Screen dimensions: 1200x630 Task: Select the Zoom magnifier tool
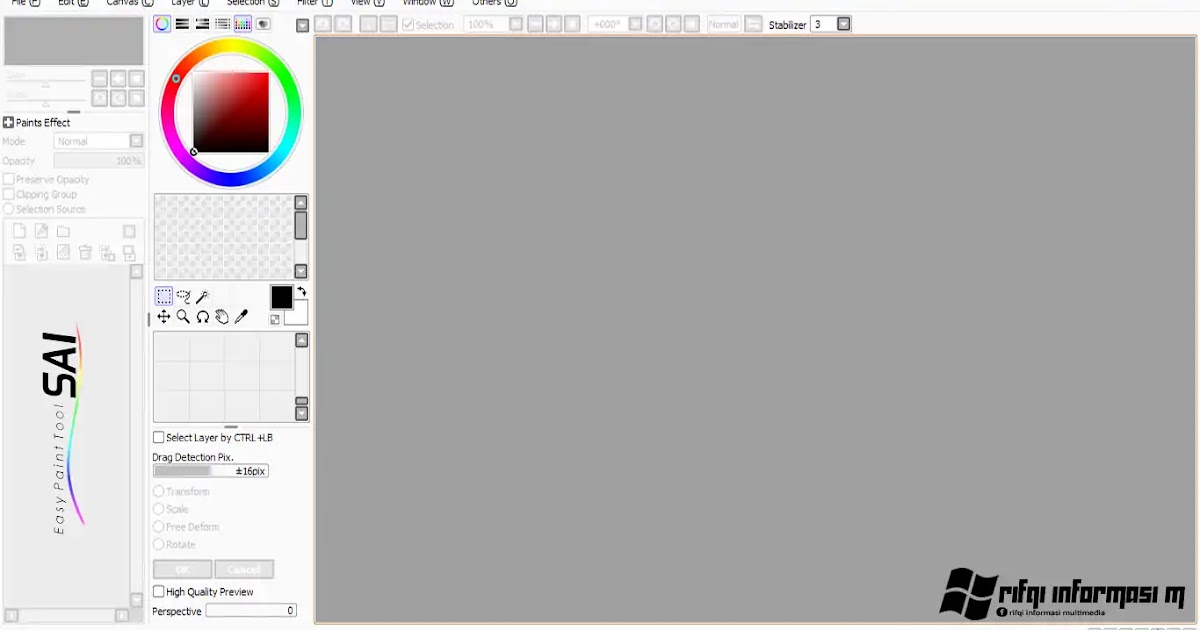(x=183, y=316)
